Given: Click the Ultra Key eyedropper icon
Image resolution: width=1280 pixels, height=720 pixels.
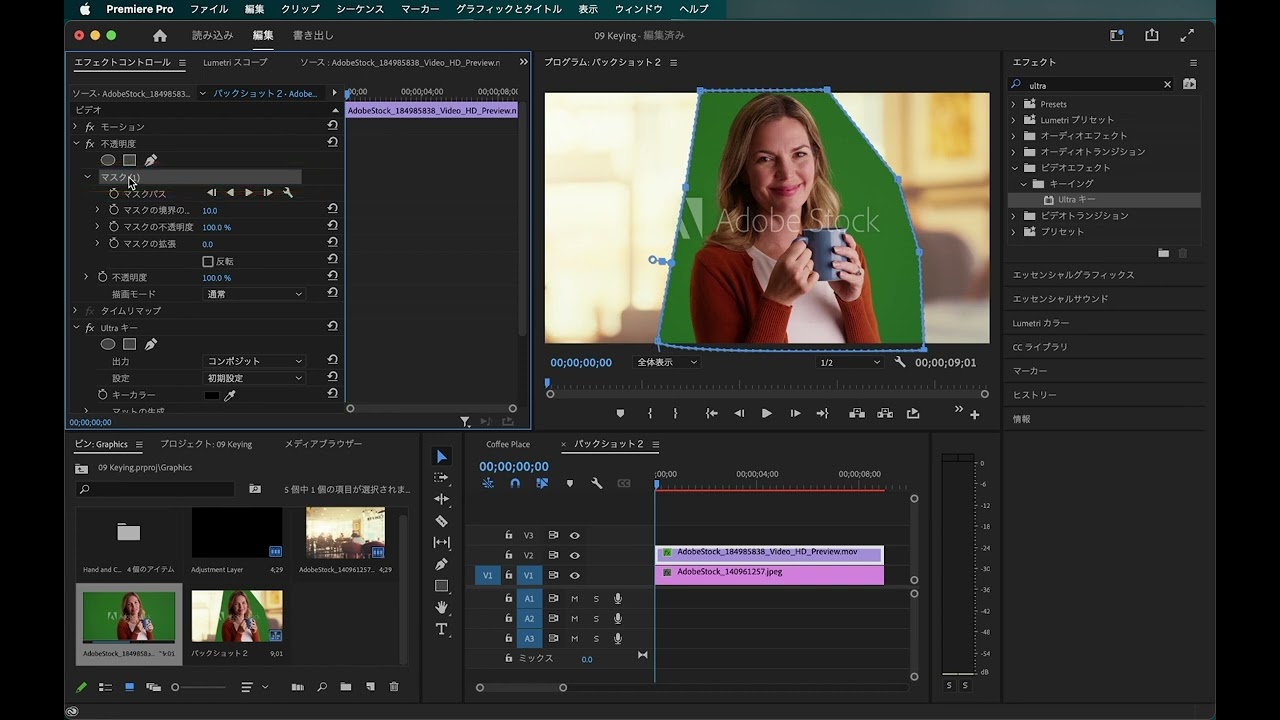Looking at the screenshot, I should tap(229, 395).
